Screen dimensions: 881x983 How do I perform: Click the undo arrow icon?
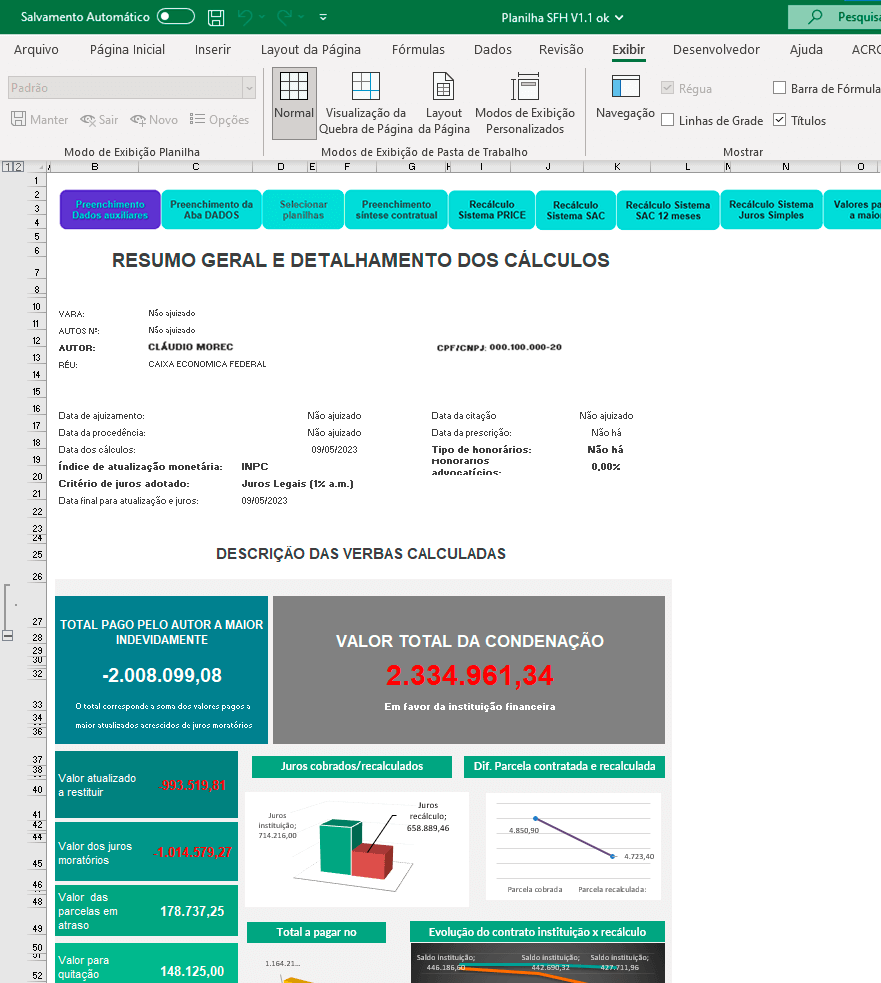tap(245, 18)
